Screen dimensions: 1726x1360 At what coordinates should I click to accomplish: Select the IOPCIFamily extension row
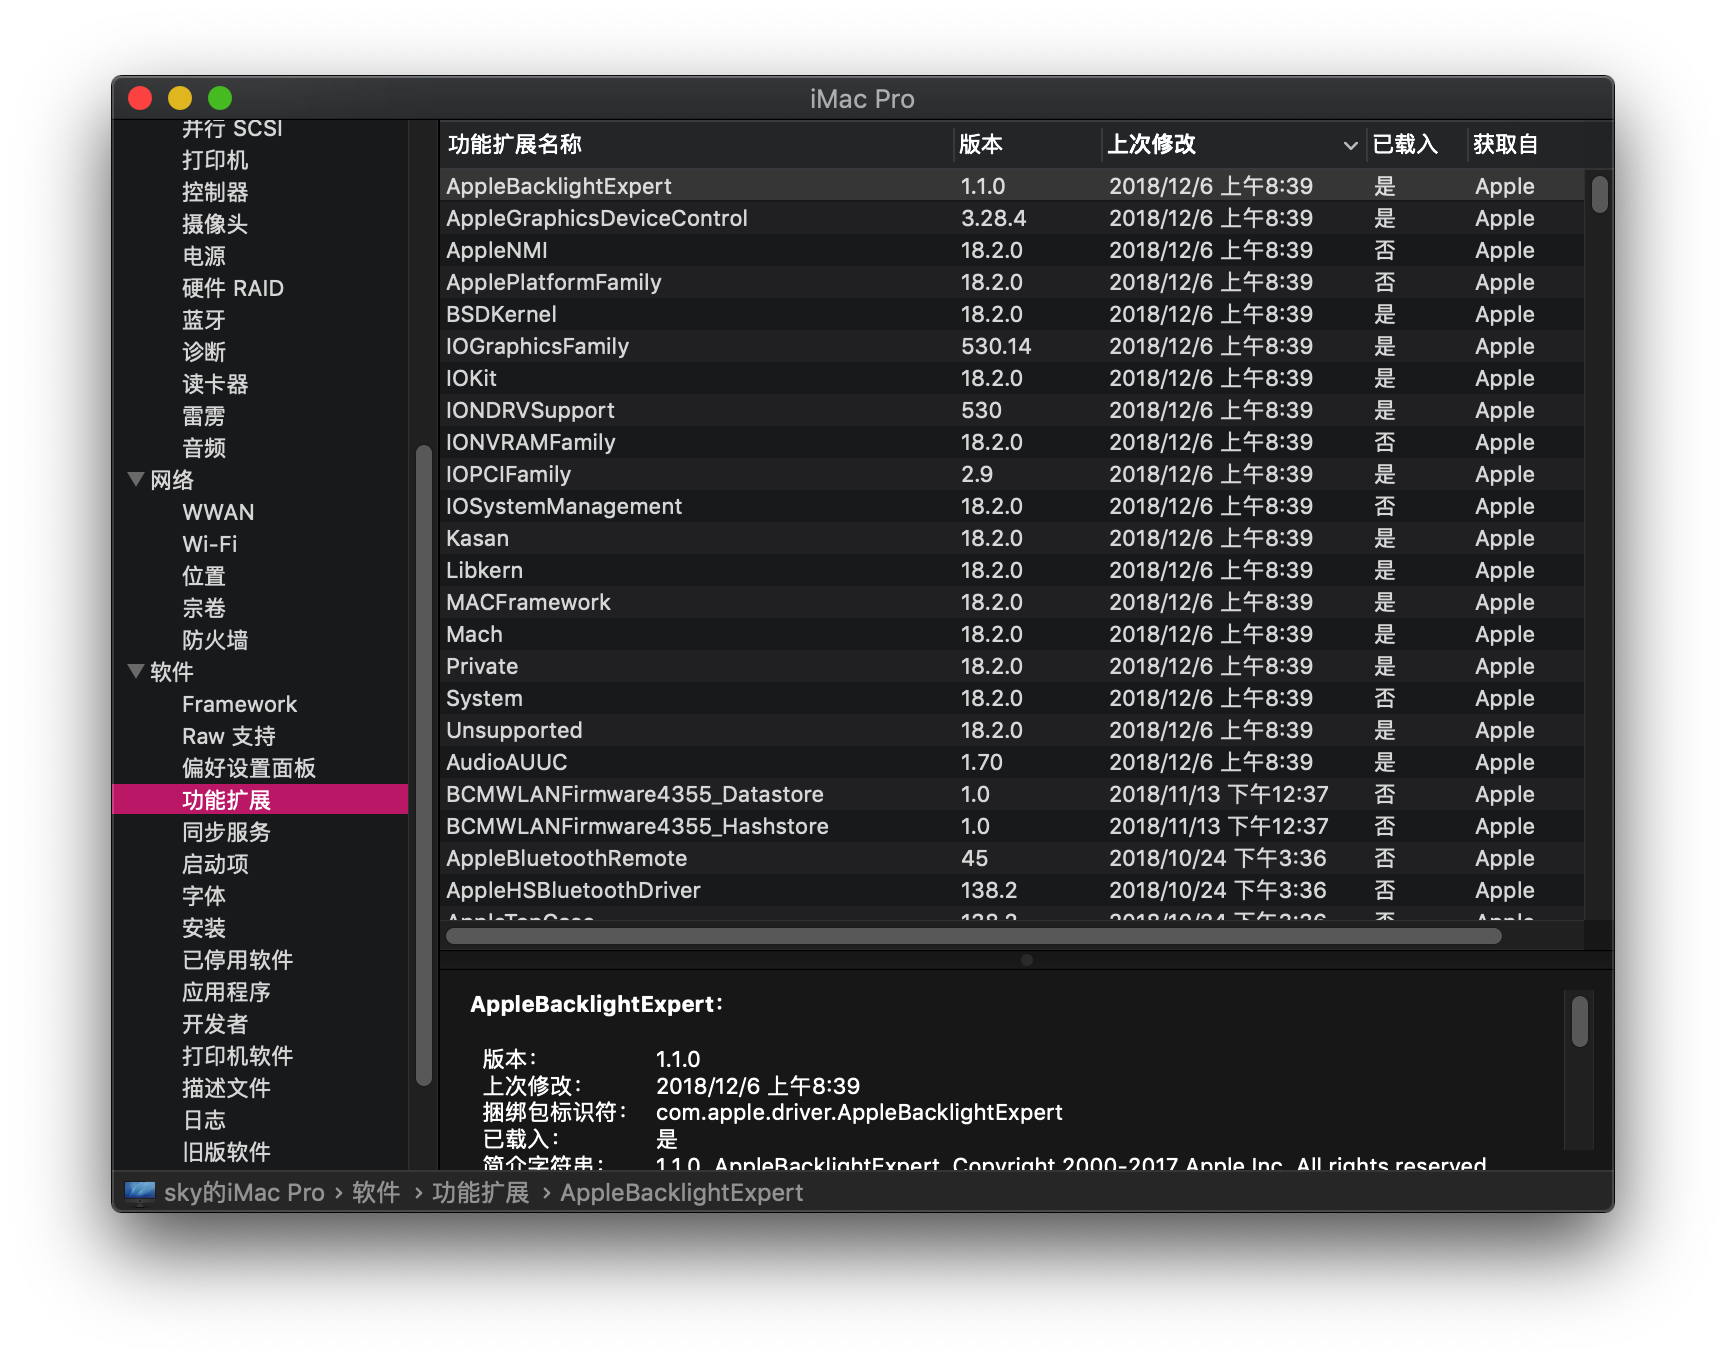pyautogui.click(x=1012, y=474)
